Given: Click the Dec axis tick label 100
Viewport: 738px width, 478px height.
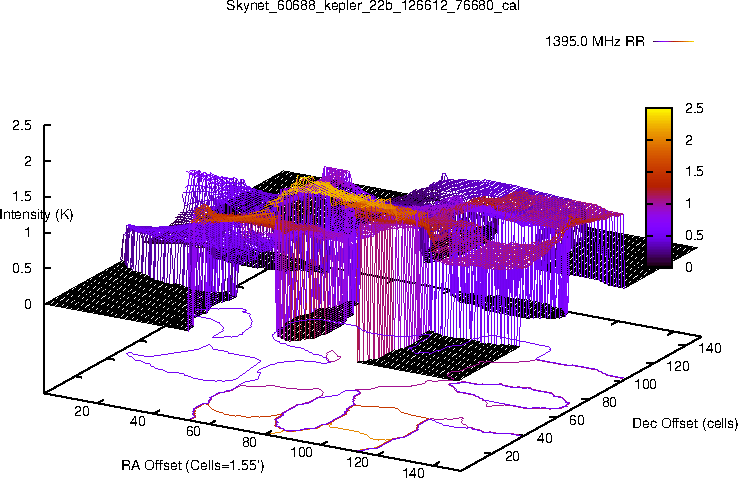Looking at the screenshot, I should pyautogui.click(x=645, y=384).
